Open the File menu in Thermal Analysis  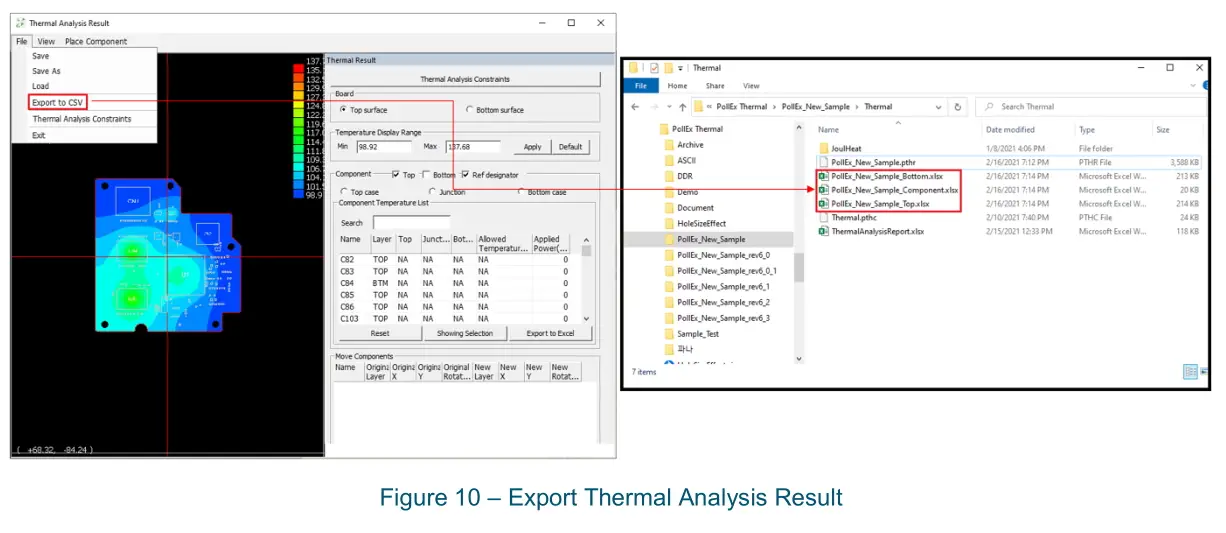[22, 41]
